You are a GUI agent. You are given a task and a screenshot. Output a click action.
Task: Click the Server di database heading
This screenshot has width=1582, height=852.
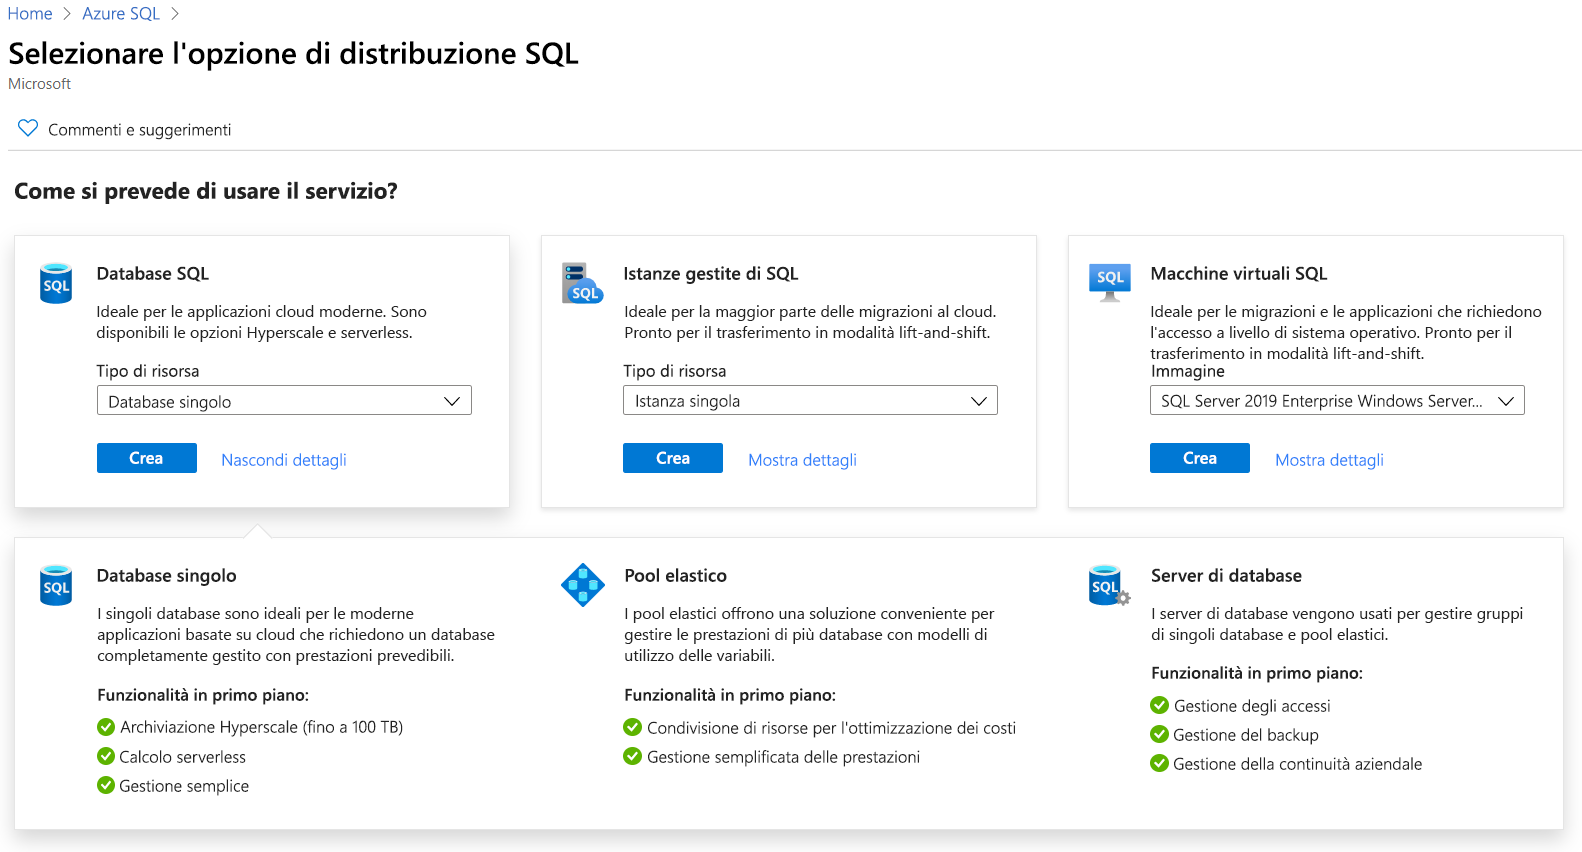tap(1226, 575)
